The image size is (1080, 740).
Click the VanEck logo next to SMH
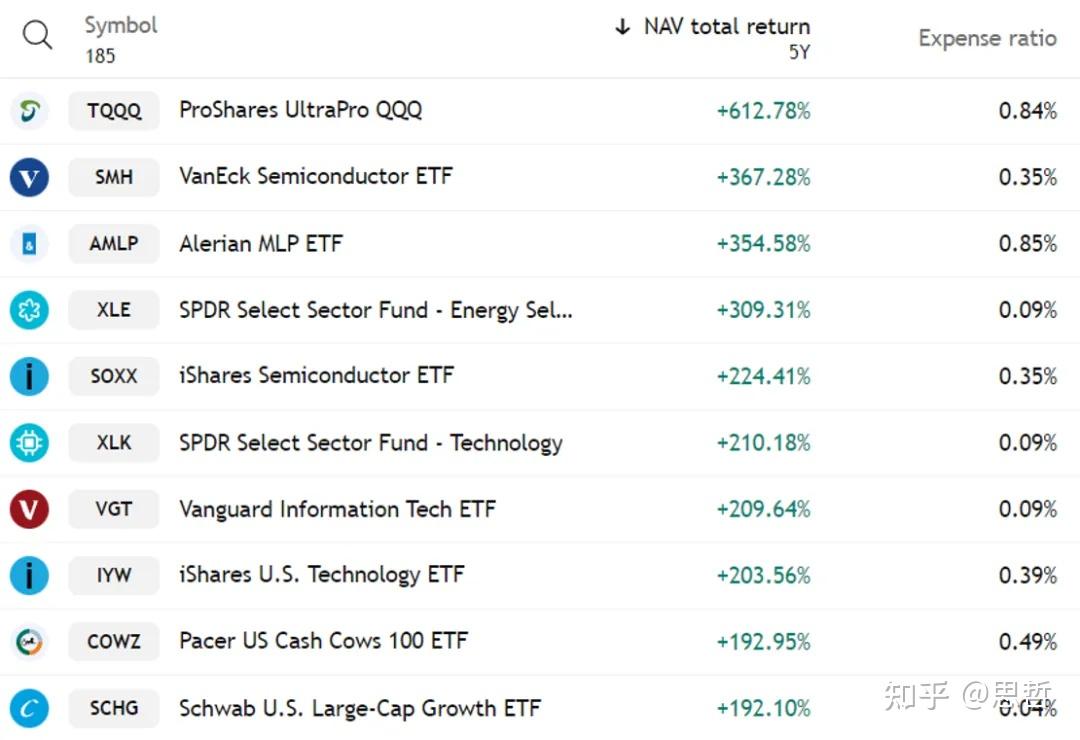click(29, 177)
